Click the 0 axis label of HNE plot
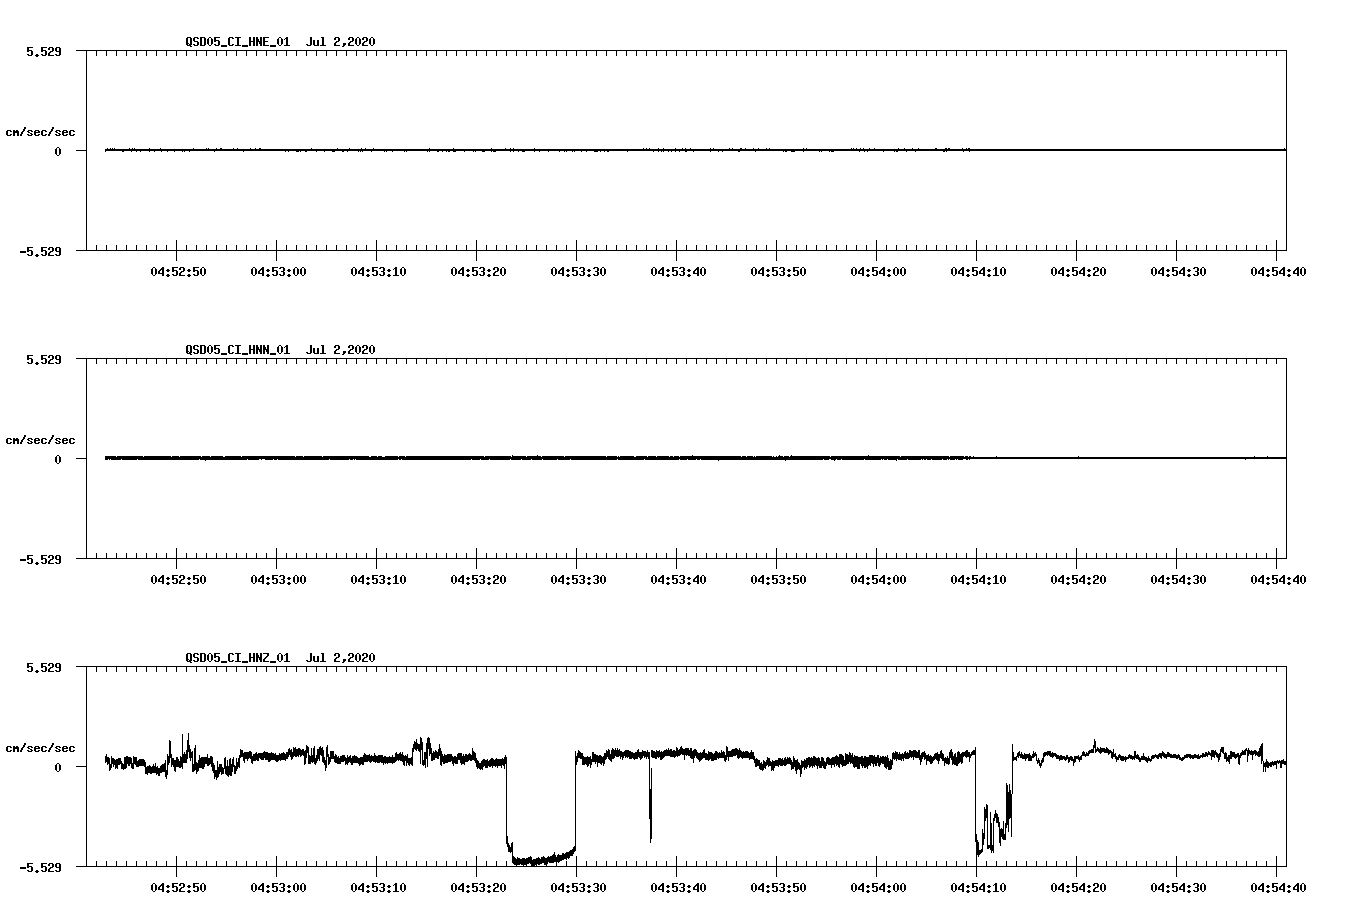The image size is (1358, 924). point(58,151)
